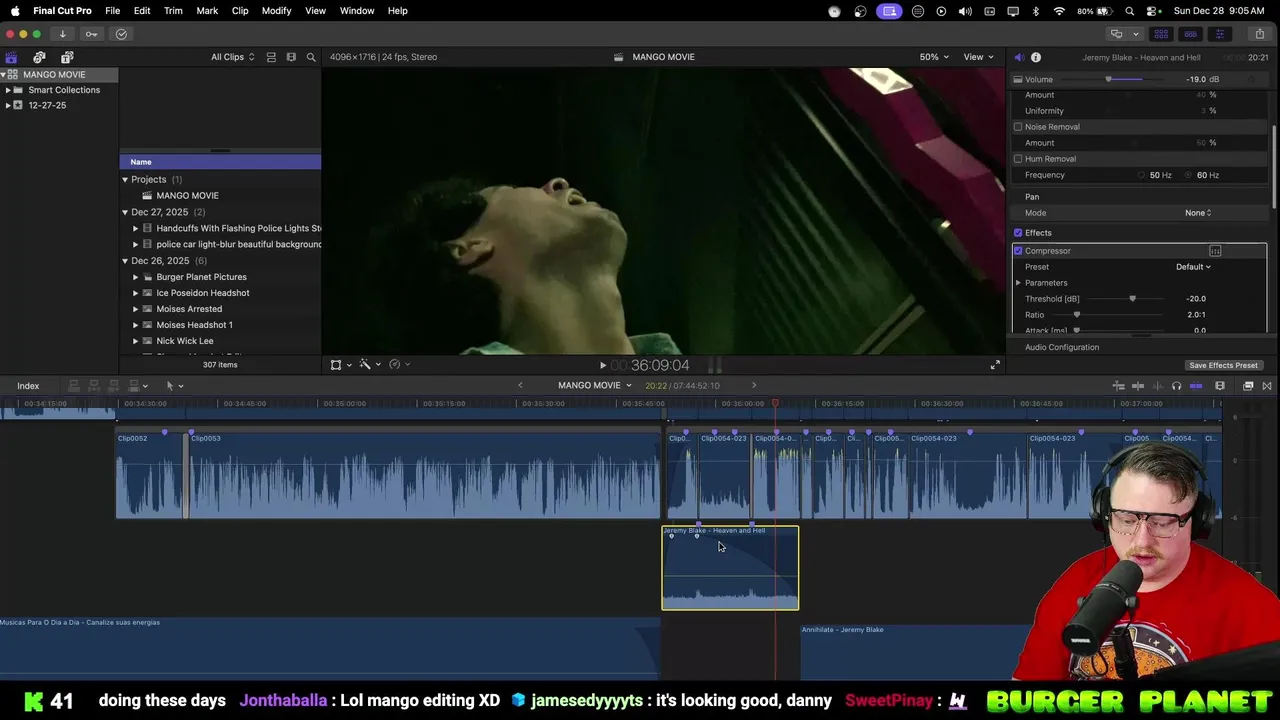The width and height of the screenshot is (1280, 720).
Task: Disable the Effects section checkbox
Action: 1018,233
